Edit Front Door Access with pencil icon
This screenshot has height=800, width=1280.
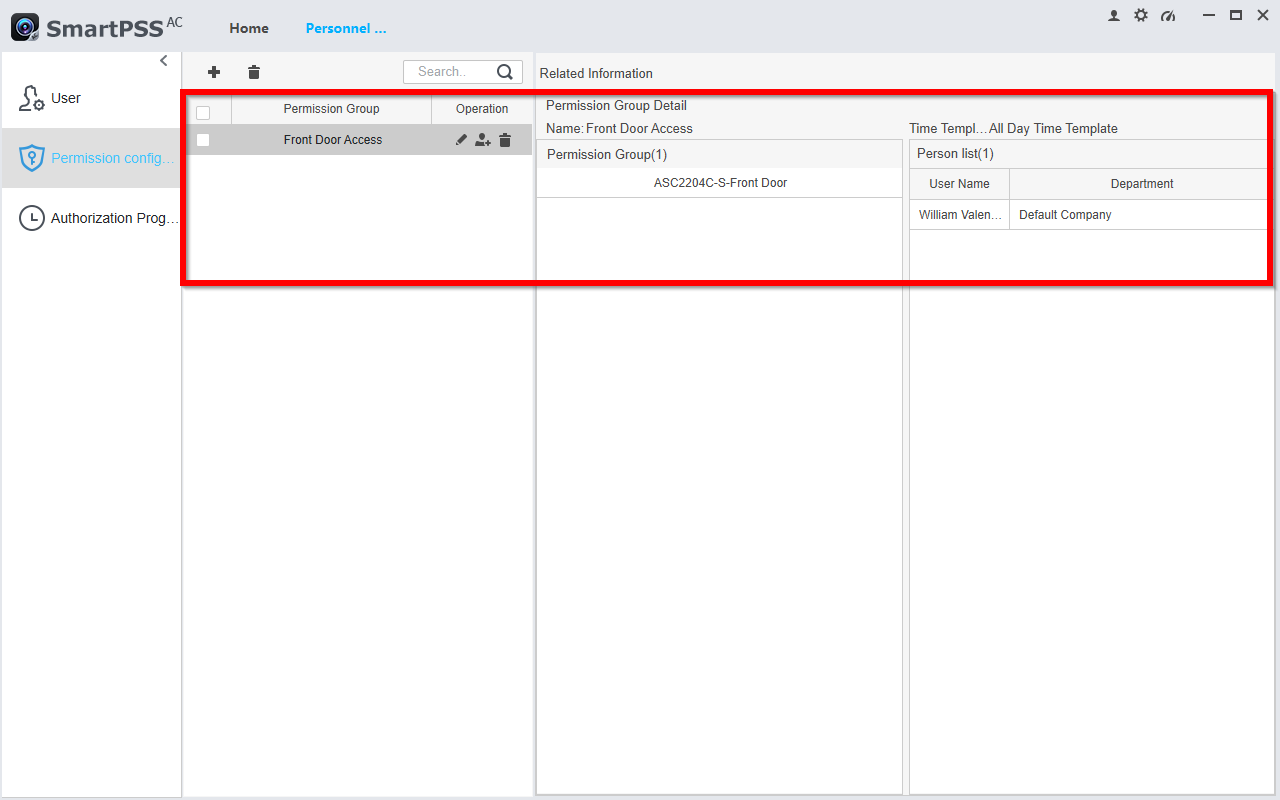point(461,140)
